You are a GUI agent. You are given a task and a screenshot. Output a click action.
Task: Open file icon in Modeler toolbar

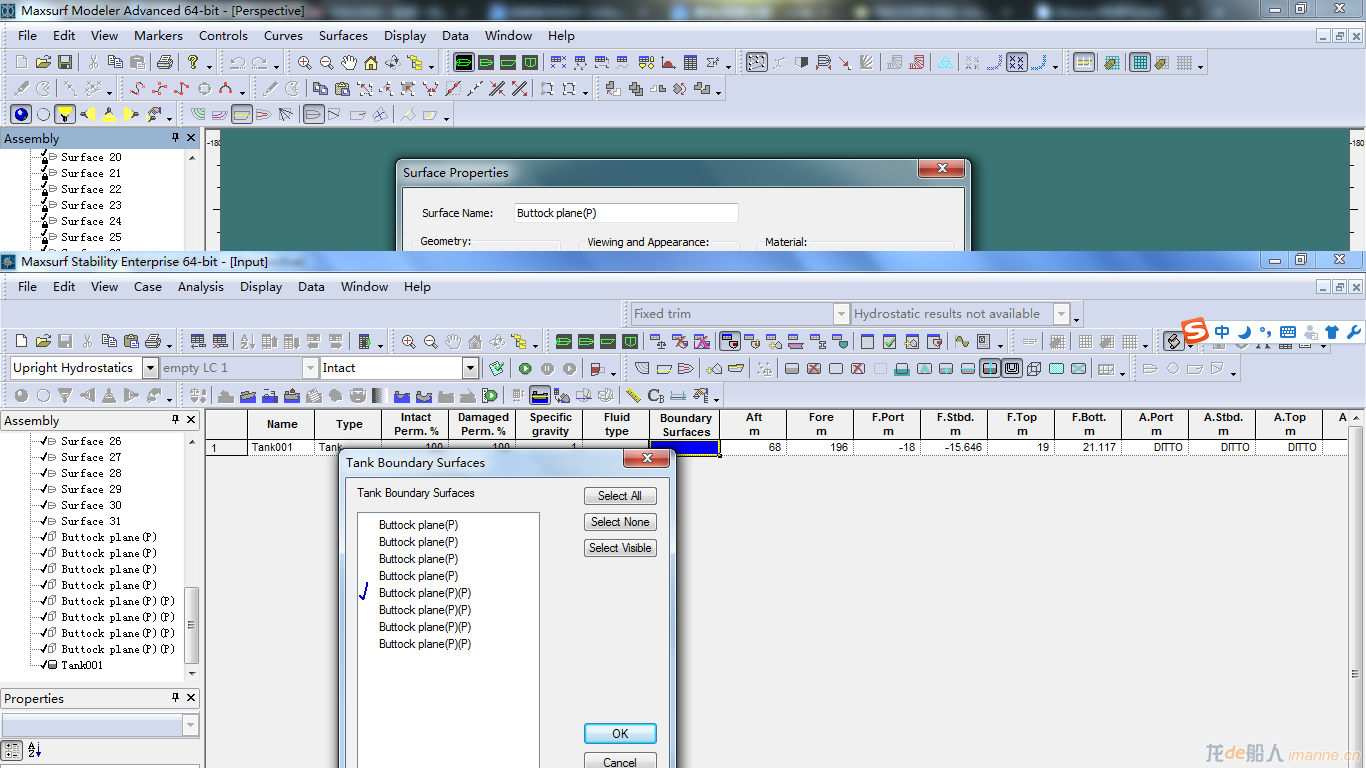pos(43,62)
